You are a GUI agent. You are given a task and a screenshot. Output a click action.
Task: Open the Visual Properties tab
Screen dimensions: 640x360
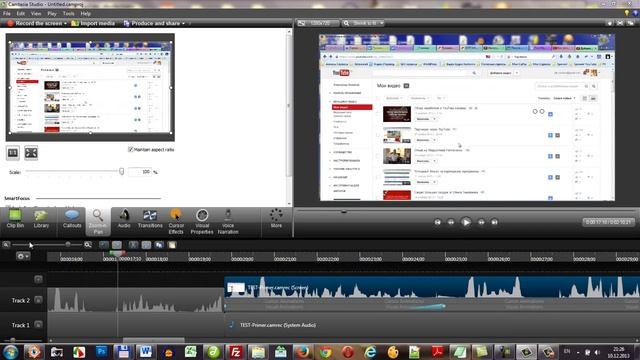pos(202,222)
